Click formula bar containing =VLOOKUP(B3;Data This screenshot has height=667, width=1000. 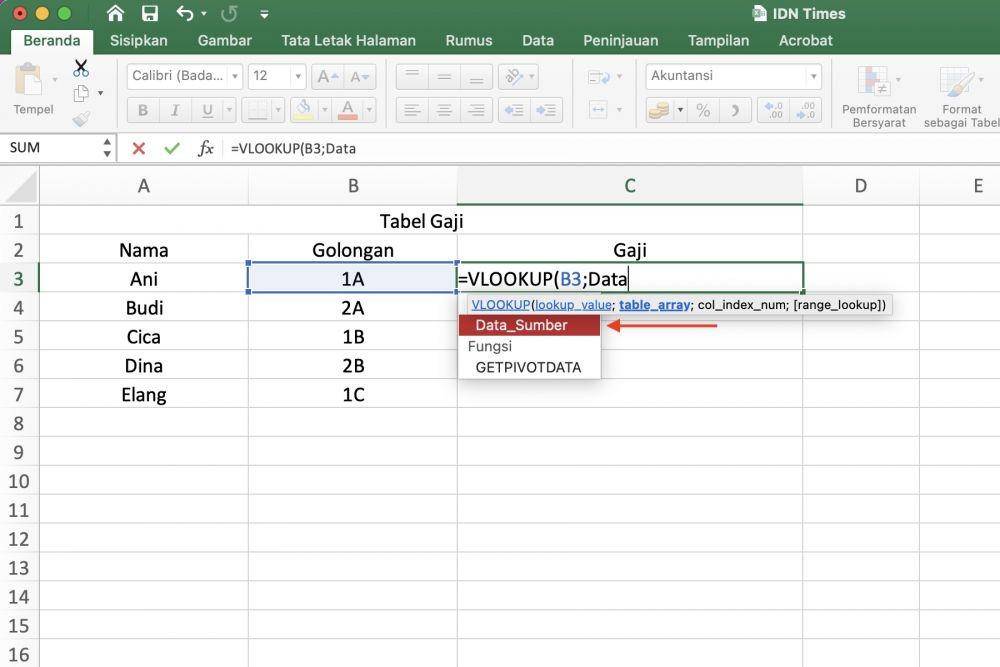(612, 149)
